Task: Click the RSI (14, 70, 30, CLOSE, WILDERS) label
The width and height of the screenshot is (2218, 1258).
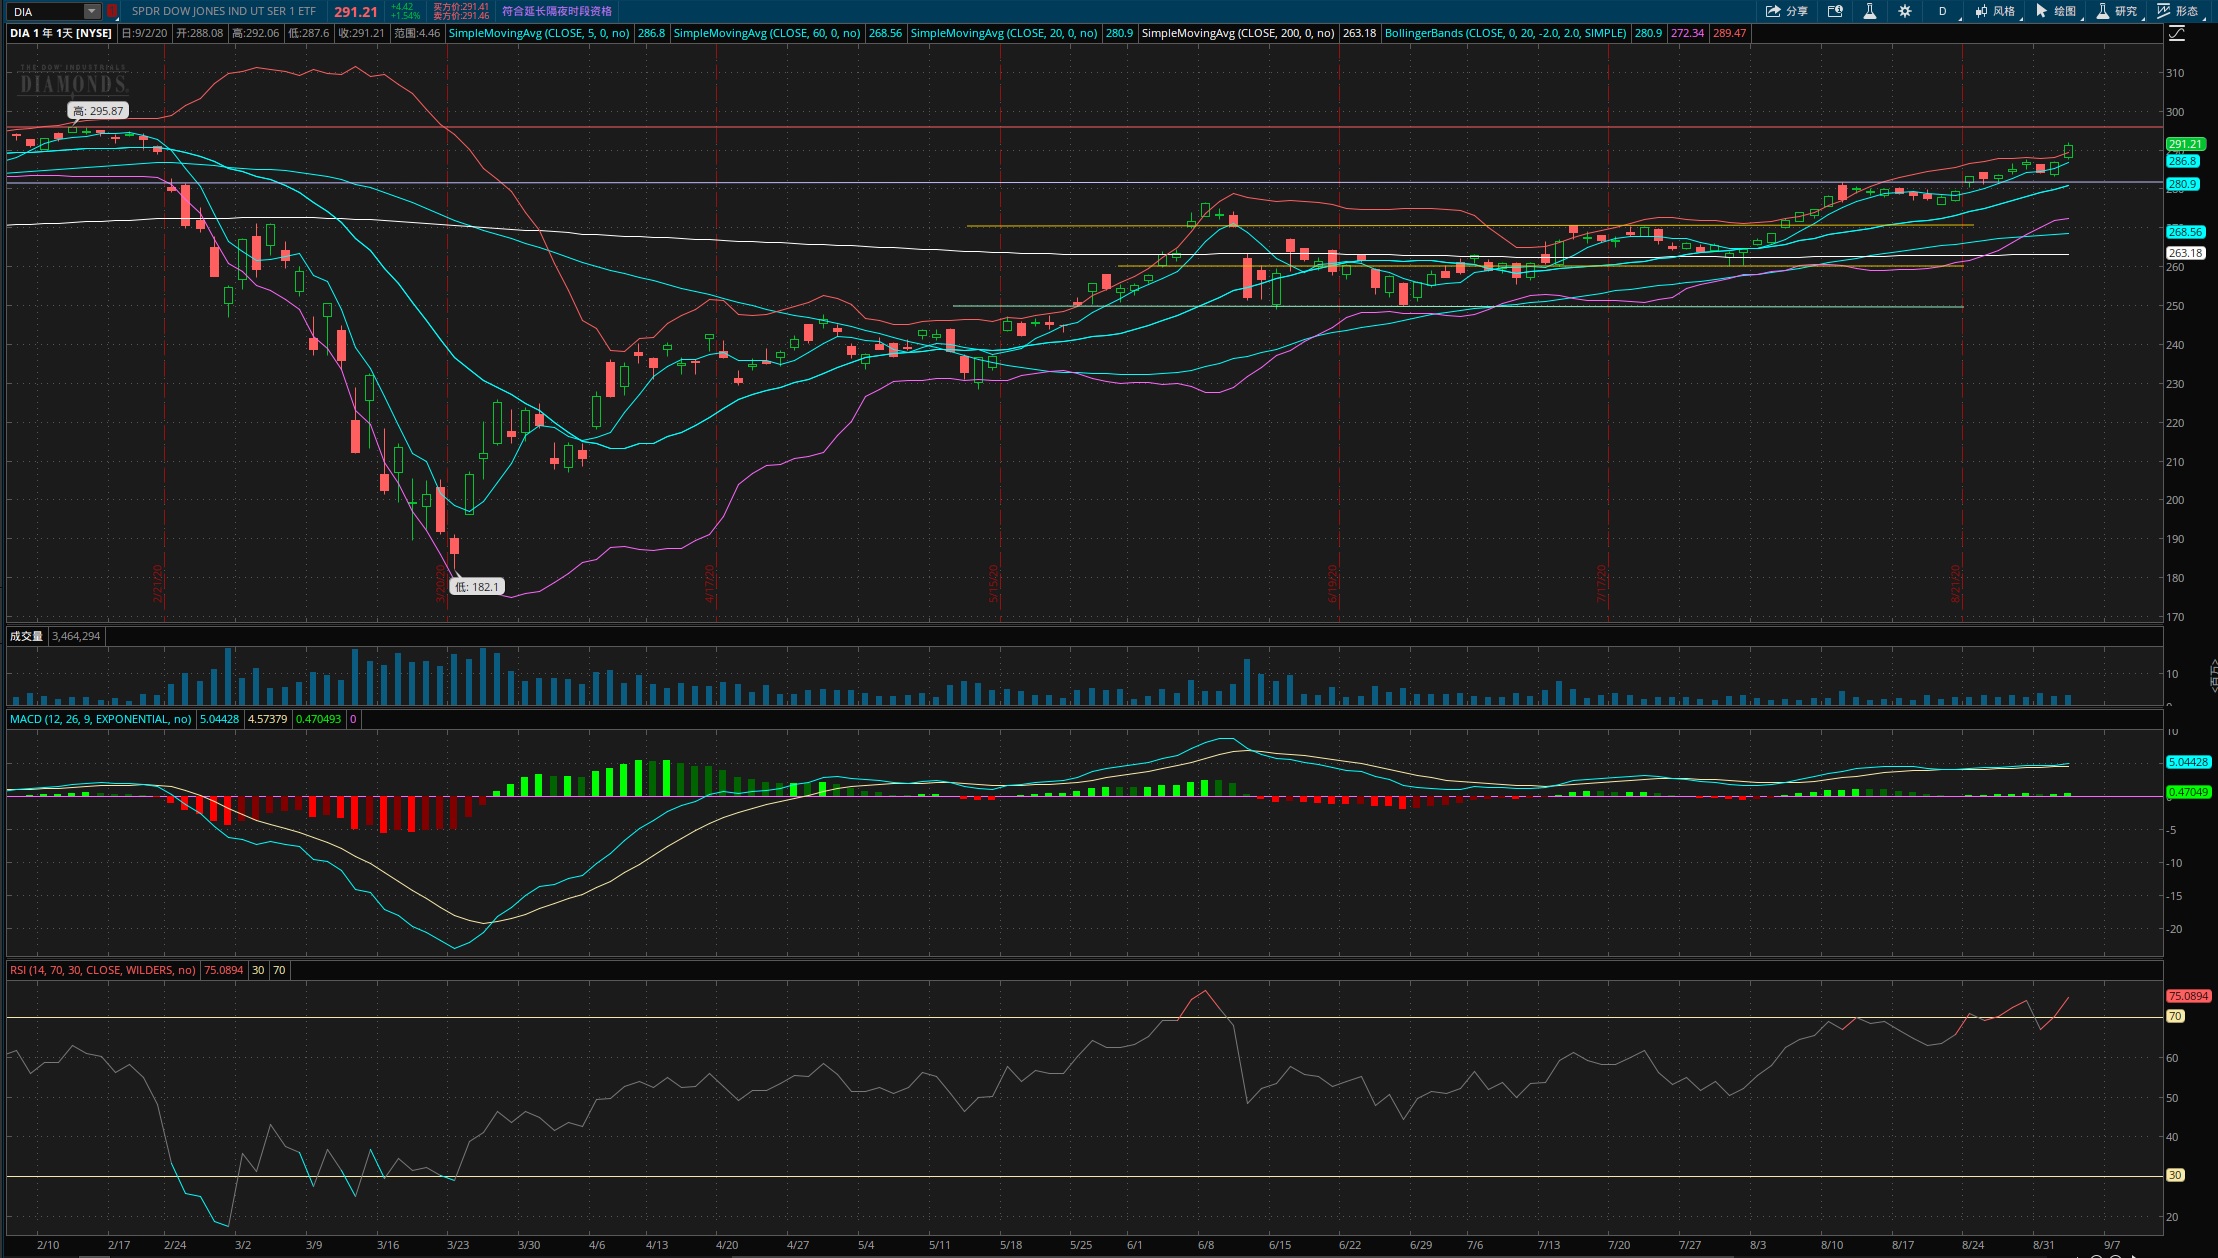Action: pyautogui.click(x=102, y=970)
